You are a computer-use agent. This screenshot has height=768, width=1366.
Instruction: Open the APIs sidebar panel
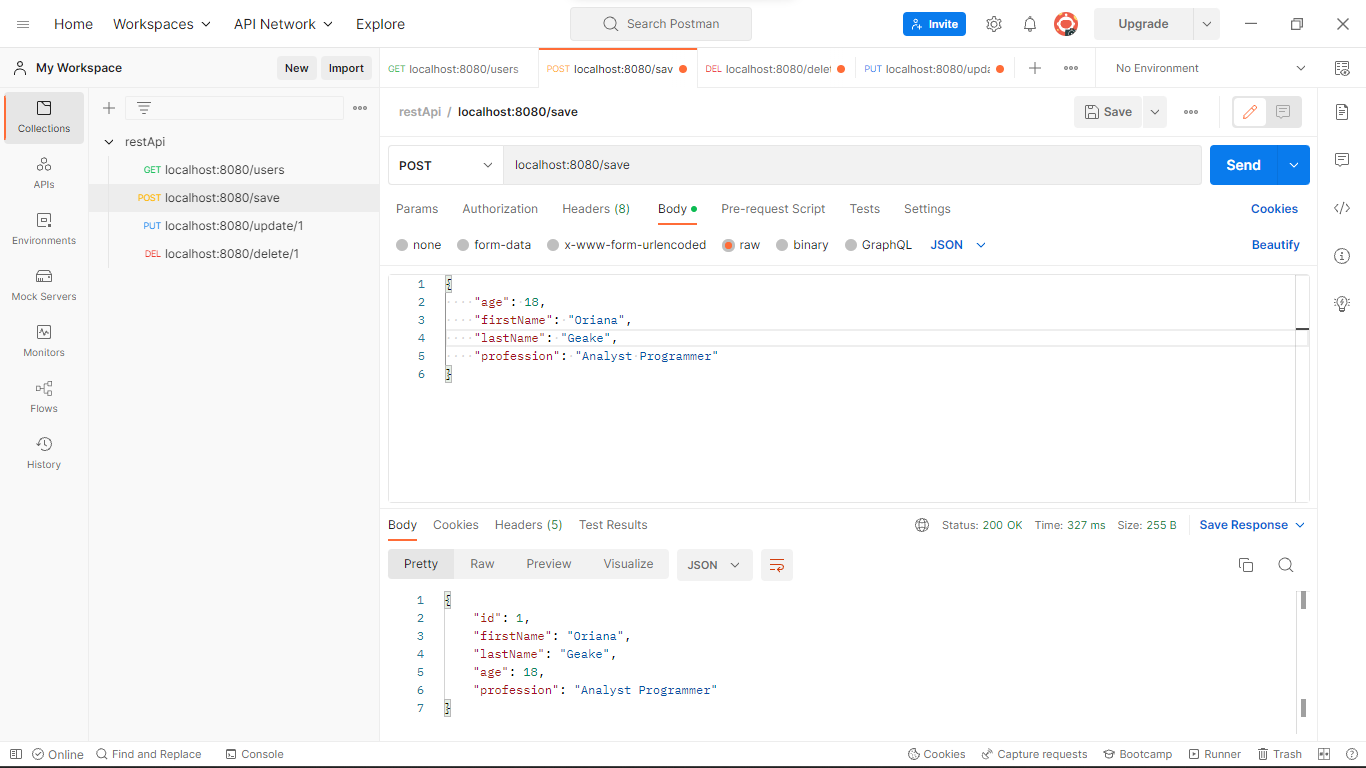pyautogui.click(x=44, y=173)
